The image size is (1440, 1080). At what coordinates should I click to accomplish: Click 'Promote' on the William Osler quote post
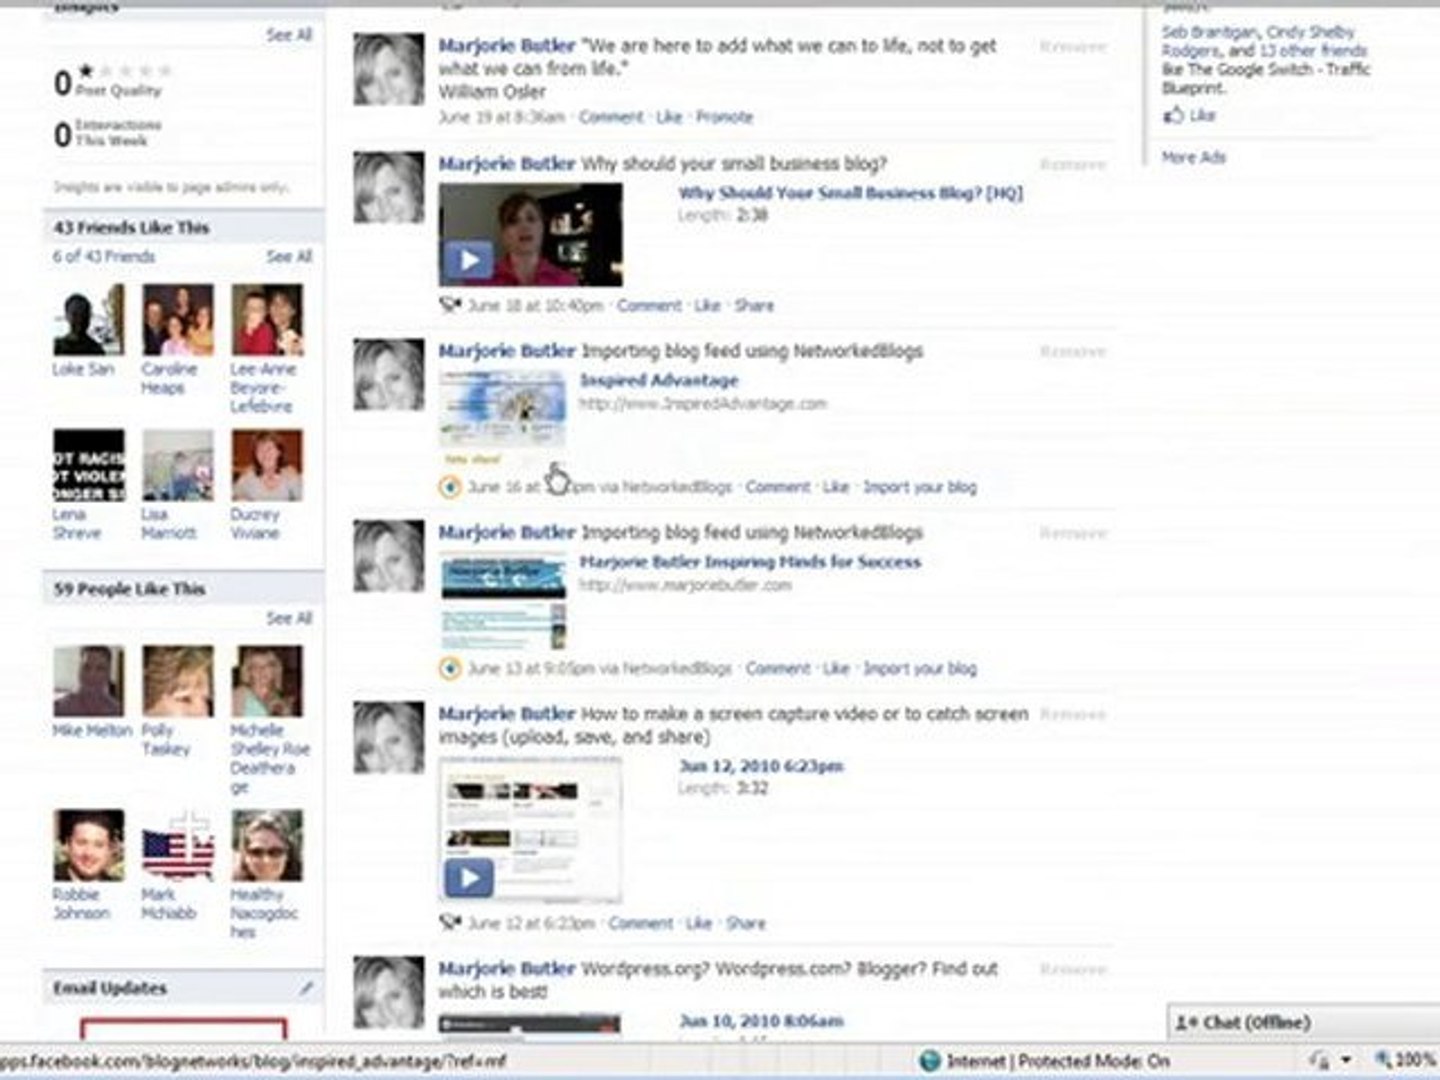click(724, 117)
